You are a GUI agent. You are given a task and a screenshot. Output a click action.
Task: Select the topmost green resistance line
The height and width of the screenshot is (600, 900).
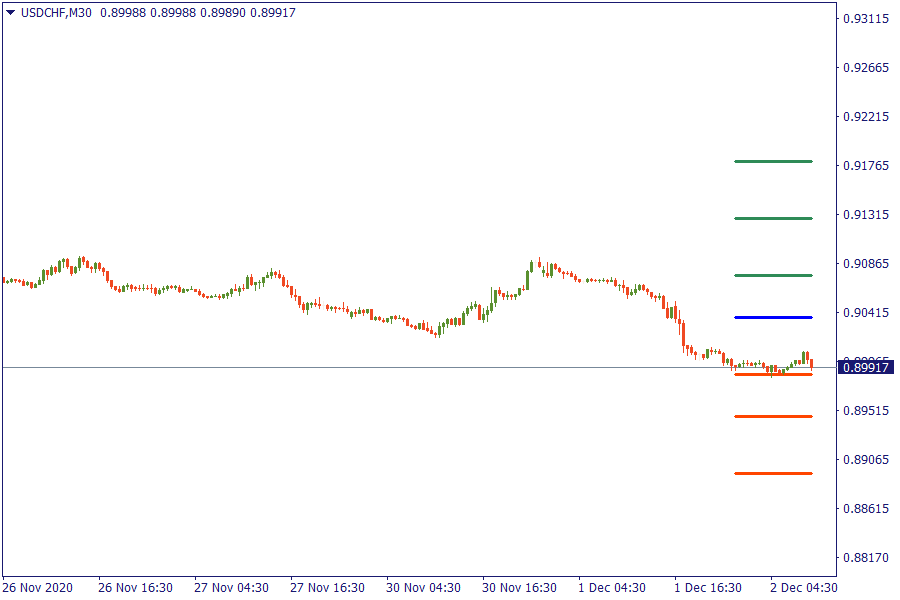[772, 161]
